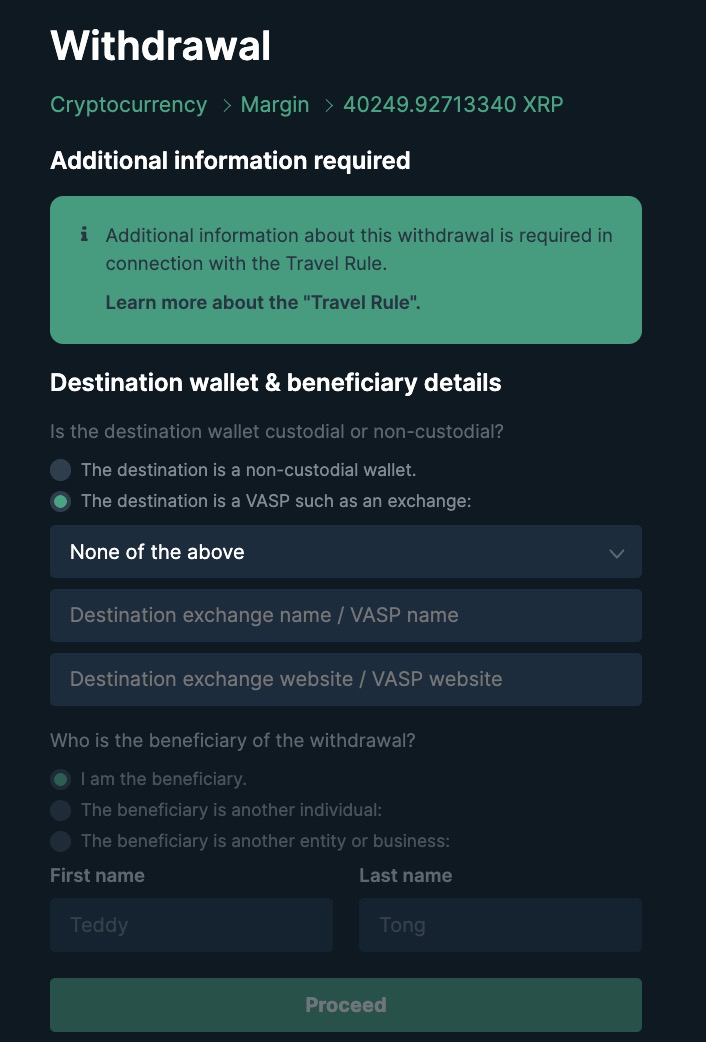Select "I am the beneficiary" radio button
Screen dimensions: 706x1042
click(61, 779)
